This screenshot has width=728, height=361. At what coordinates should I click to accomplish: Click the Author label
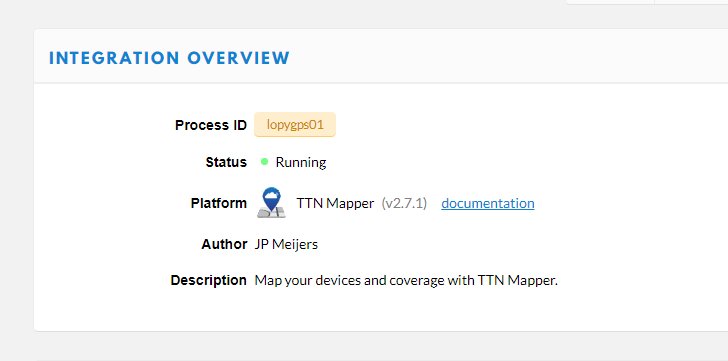(224, 244)
